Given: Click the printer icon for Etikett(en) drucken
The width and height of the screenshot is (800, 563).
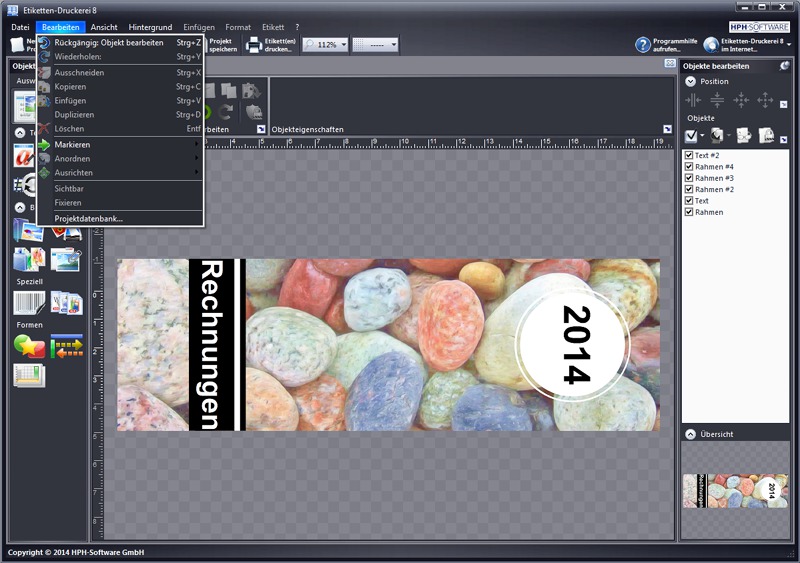Looking at the screenshot, I should [x=254, y=45].
